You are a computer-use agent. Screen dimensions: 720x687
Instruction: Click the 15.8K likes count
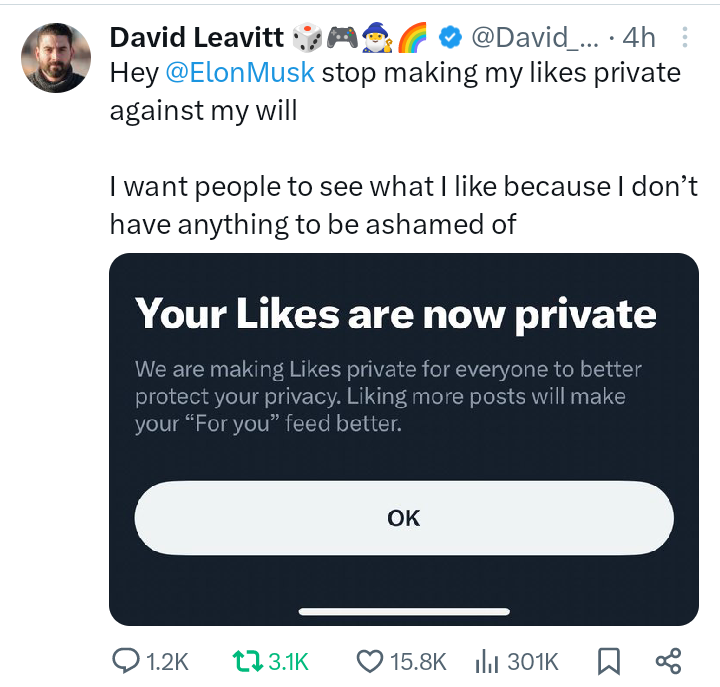point(417,661)
